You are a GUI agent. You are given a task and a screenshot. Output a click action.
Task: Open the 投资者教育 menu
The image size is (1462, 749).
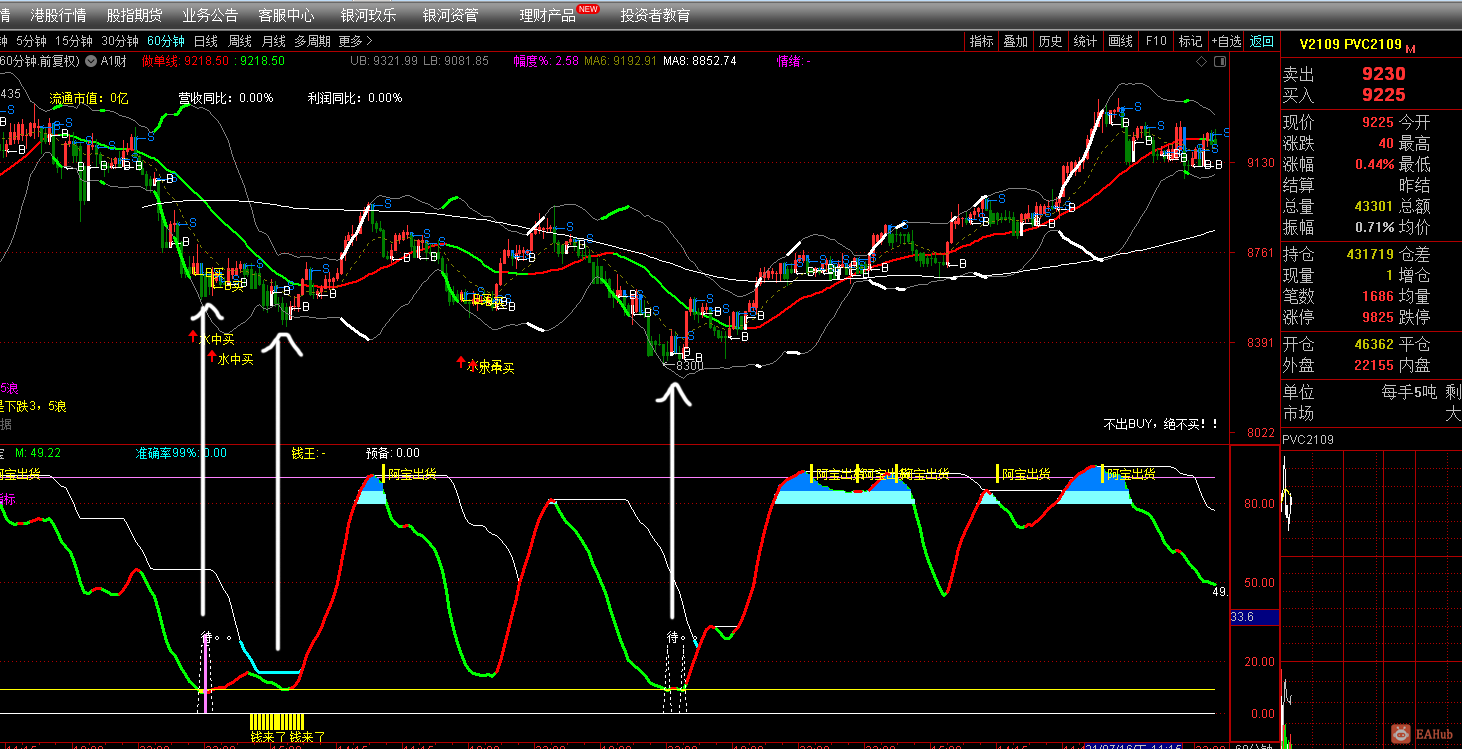click(x=655, y=15)
